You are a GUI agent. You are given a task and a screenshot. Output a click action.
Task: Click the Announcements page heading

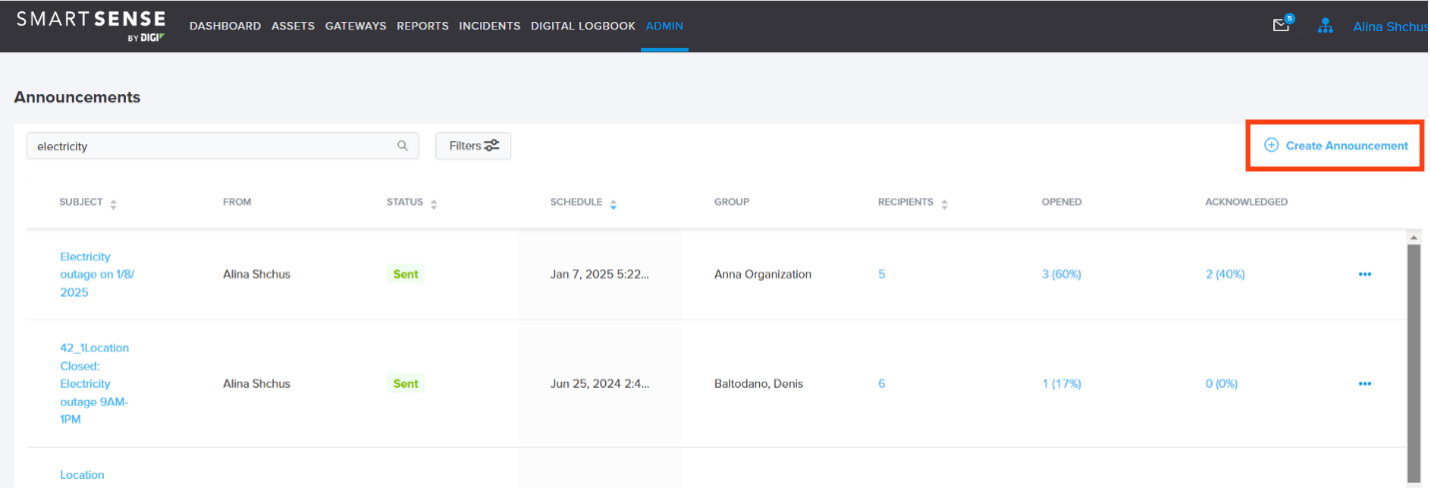[x=77, y=97]
